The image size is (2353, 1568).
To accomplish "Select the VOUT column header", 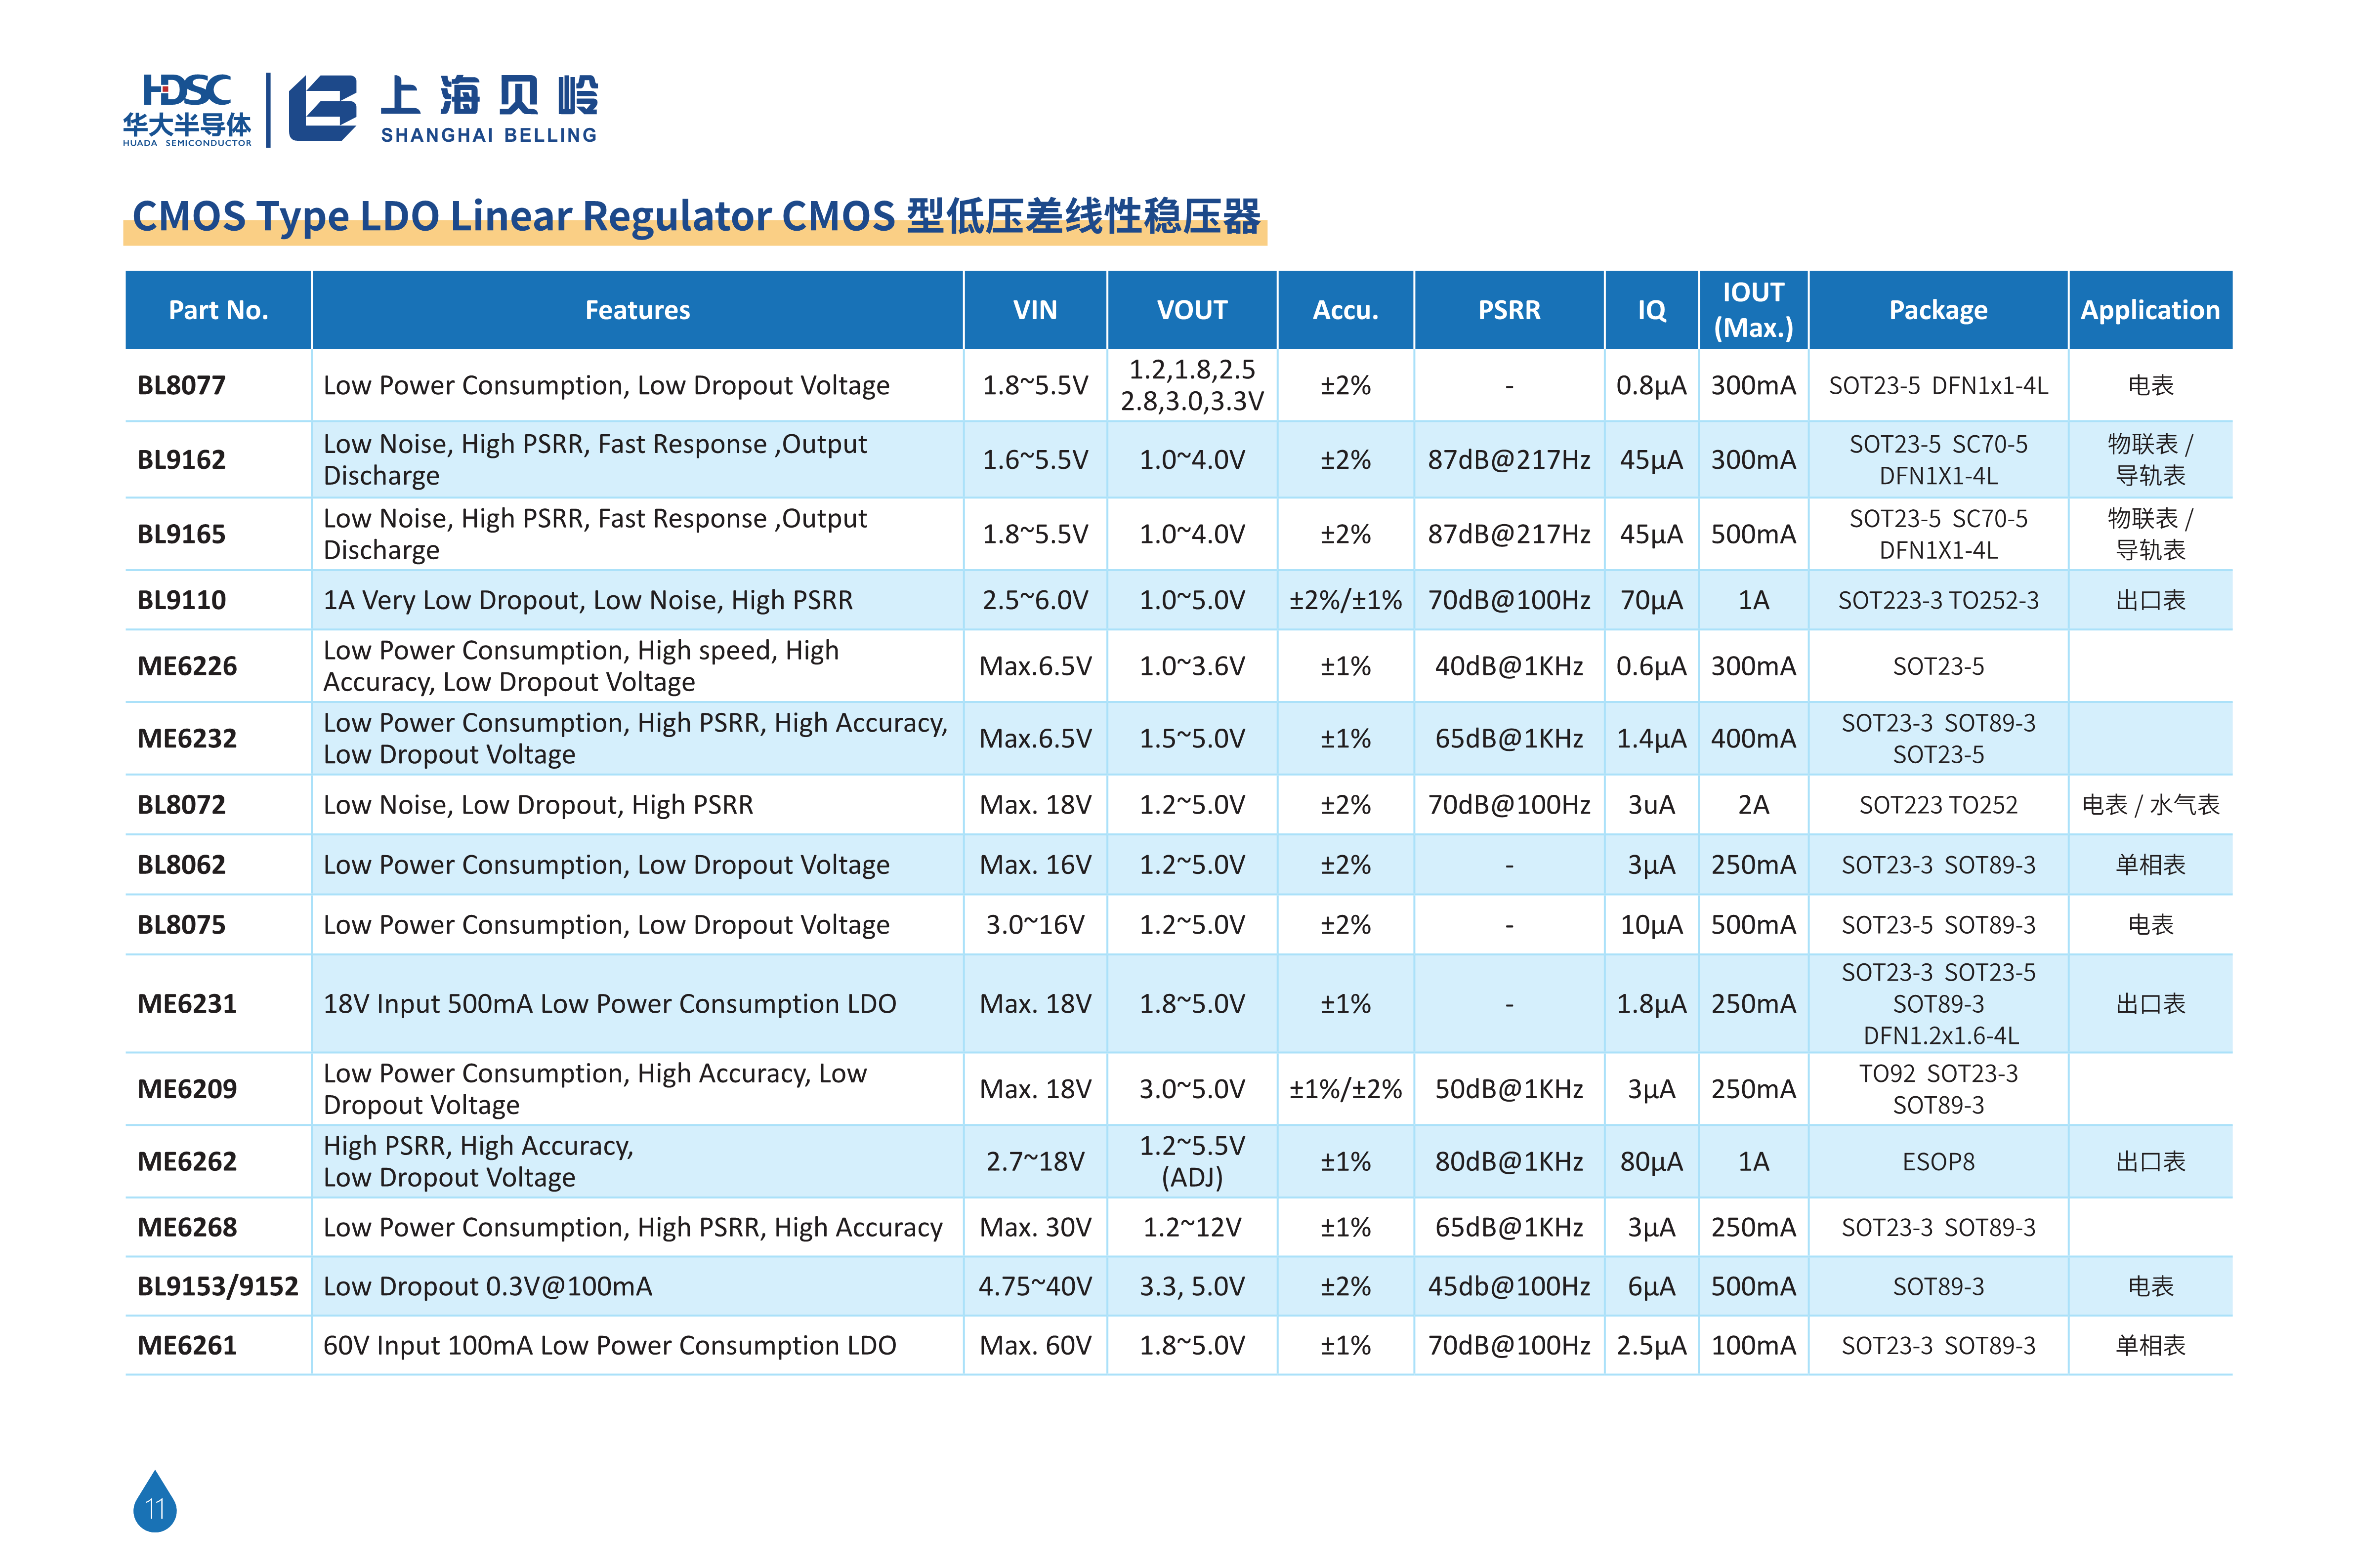I will (x=1192, y=310).
